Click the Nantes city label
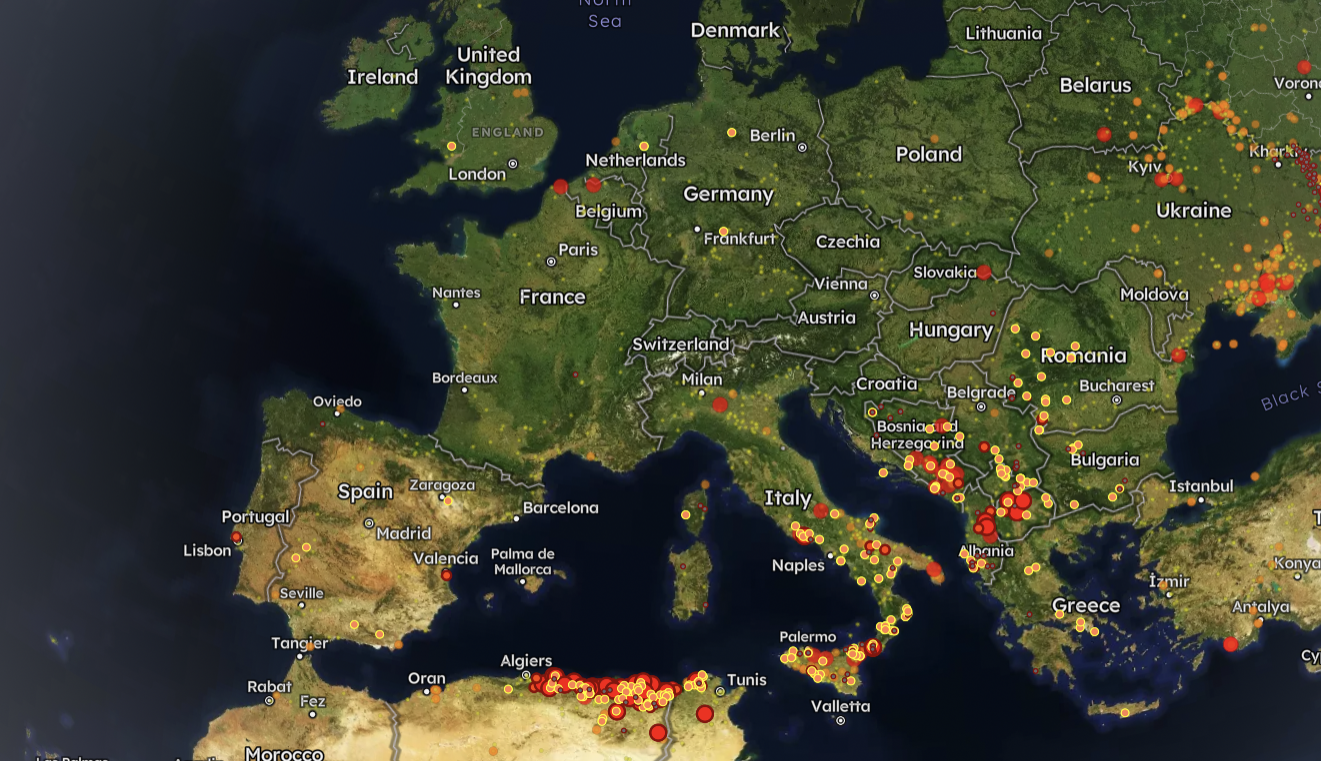Screen dimensions: 1321x761 (456, 293)
